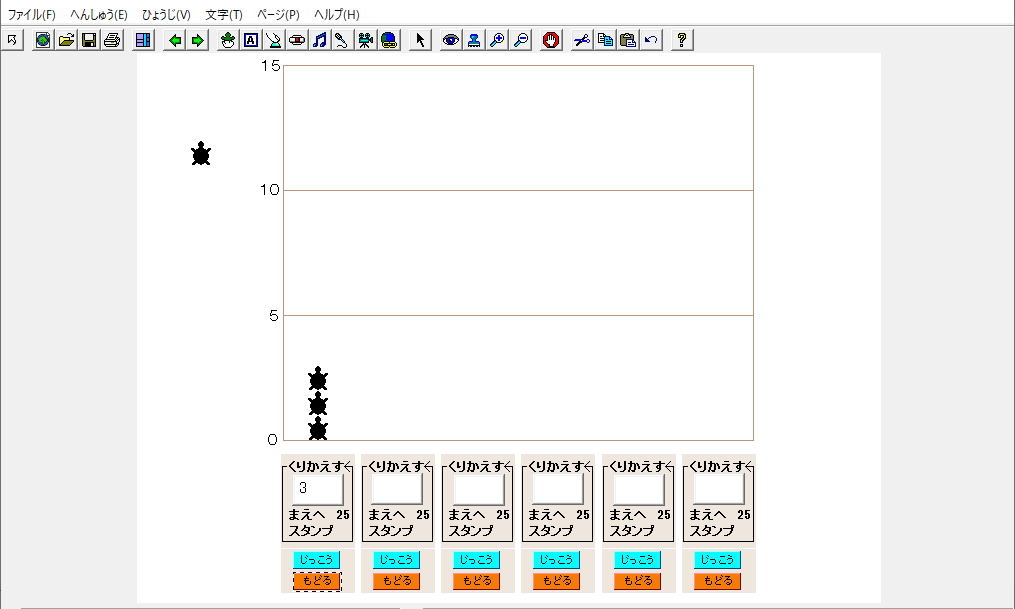
Task: Open the ファイル(F) menu
Action: tap(32, 15)
